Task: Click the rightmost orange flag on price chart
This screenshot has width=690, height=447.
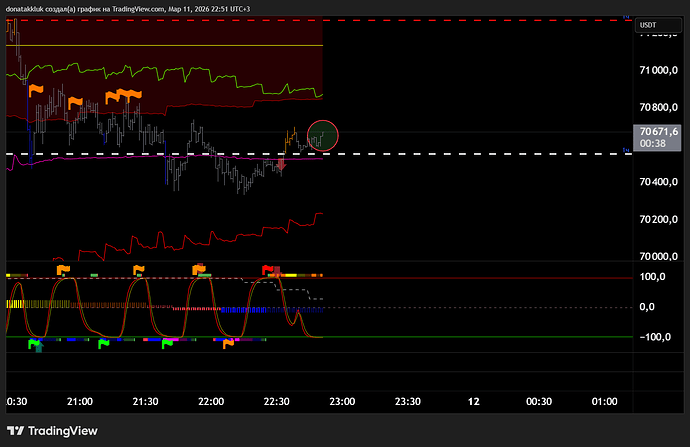Action: [133, 94]
